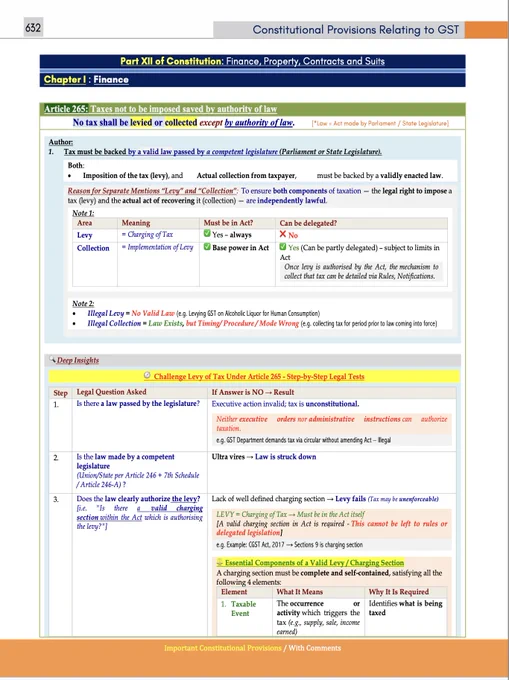Click the bracketed note 'Law = Act made by Parliament'
Image resolution: width=509 pixels, height=680 pixels.
pos(380,124)
